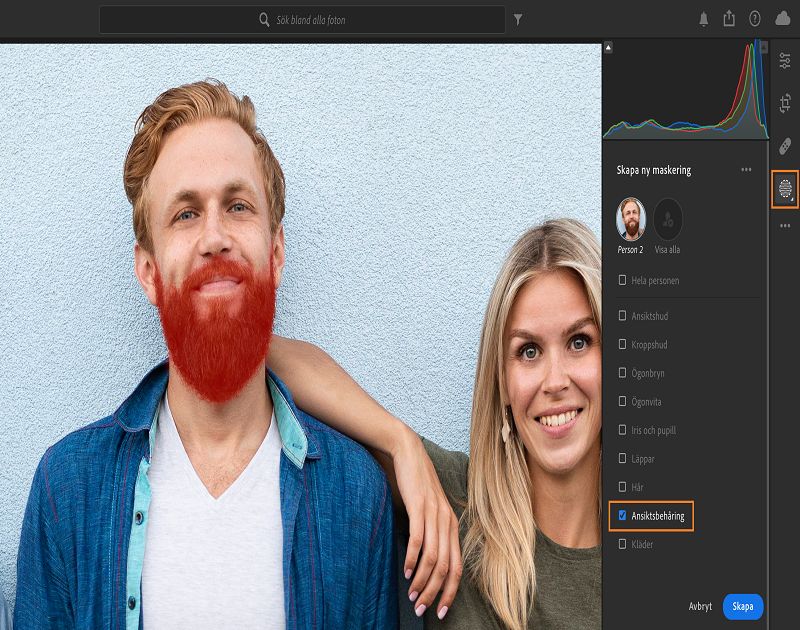This screenshot has height=630, width=800.
Task: Open the sidebar three-dot more menu
Action: coord(785,225)
